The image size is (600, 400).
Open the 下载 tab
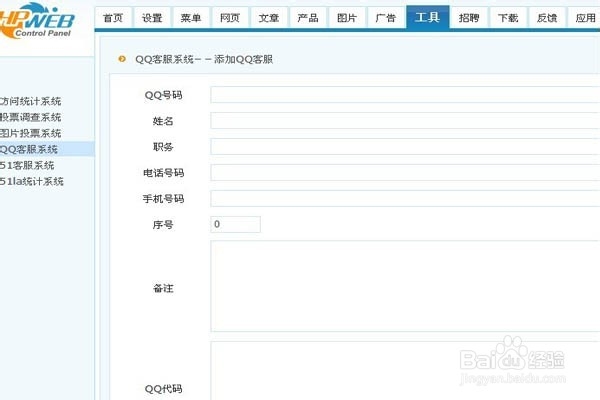509,18
